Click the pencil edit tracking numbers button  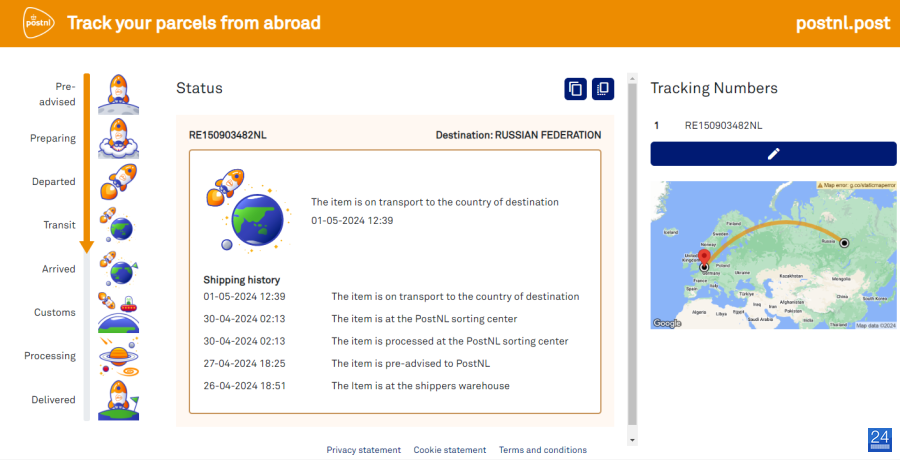tap(773, 154)
